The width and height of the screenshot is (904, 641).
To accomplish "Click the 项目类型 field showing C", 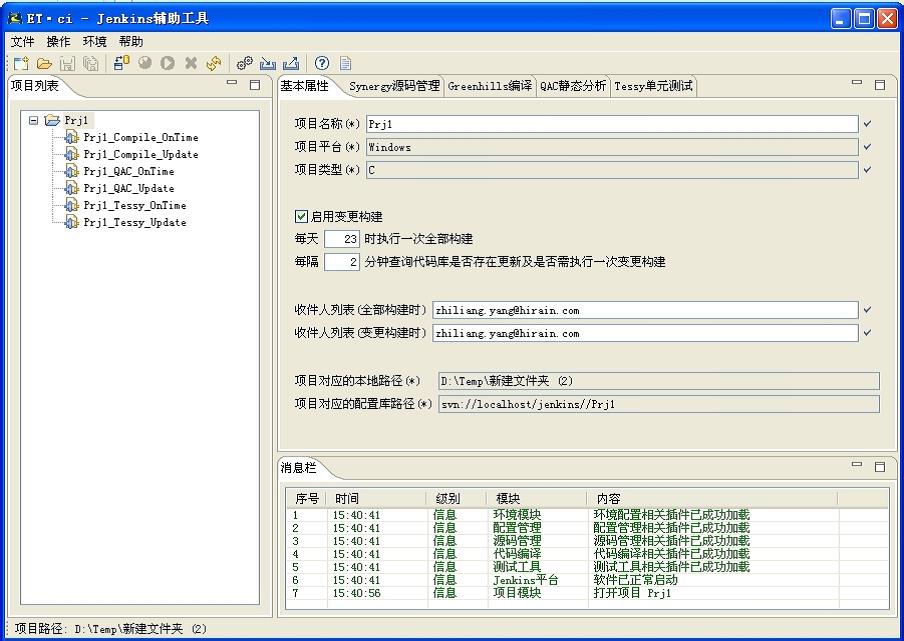I will (612, 170).
